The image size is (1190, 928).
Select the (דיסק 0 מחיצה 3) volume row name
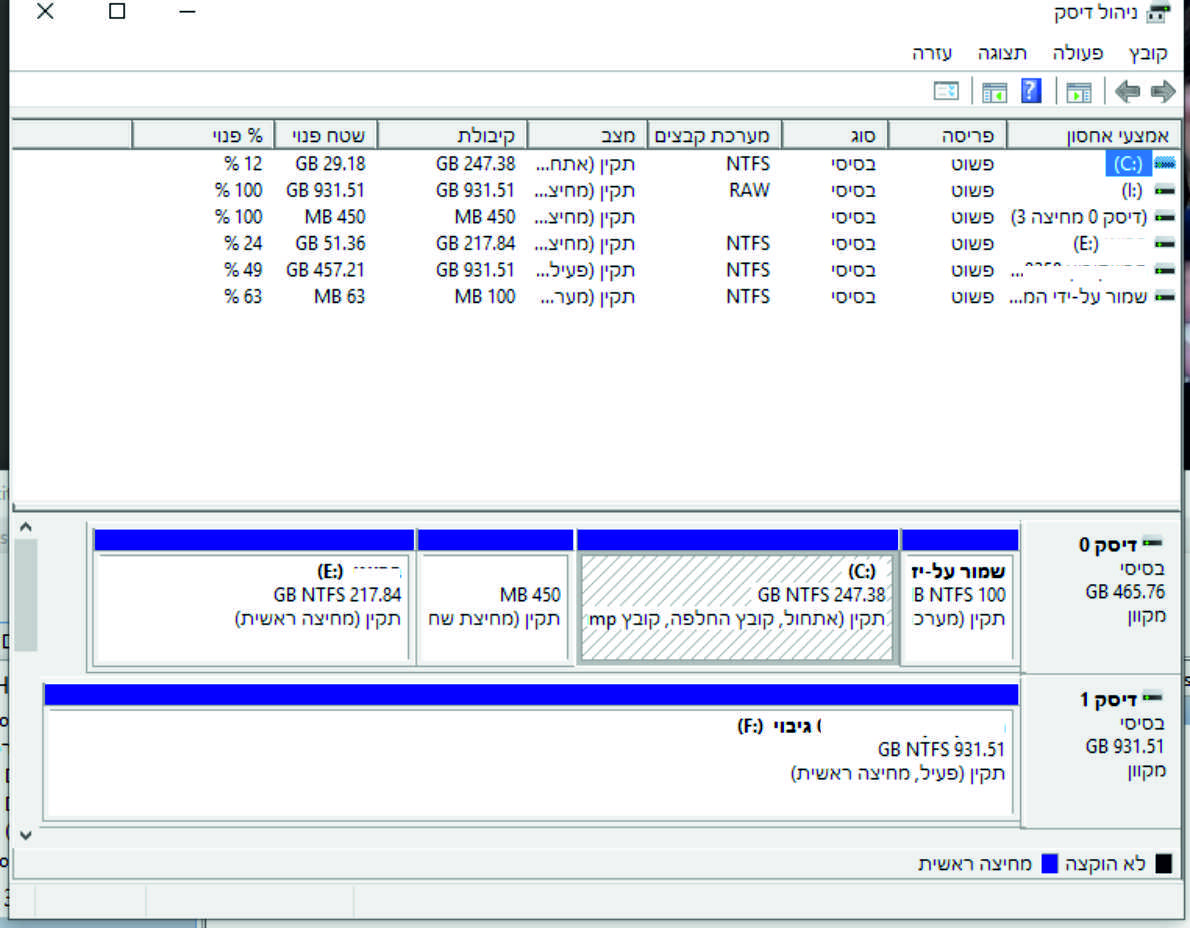pos(1078,217)
